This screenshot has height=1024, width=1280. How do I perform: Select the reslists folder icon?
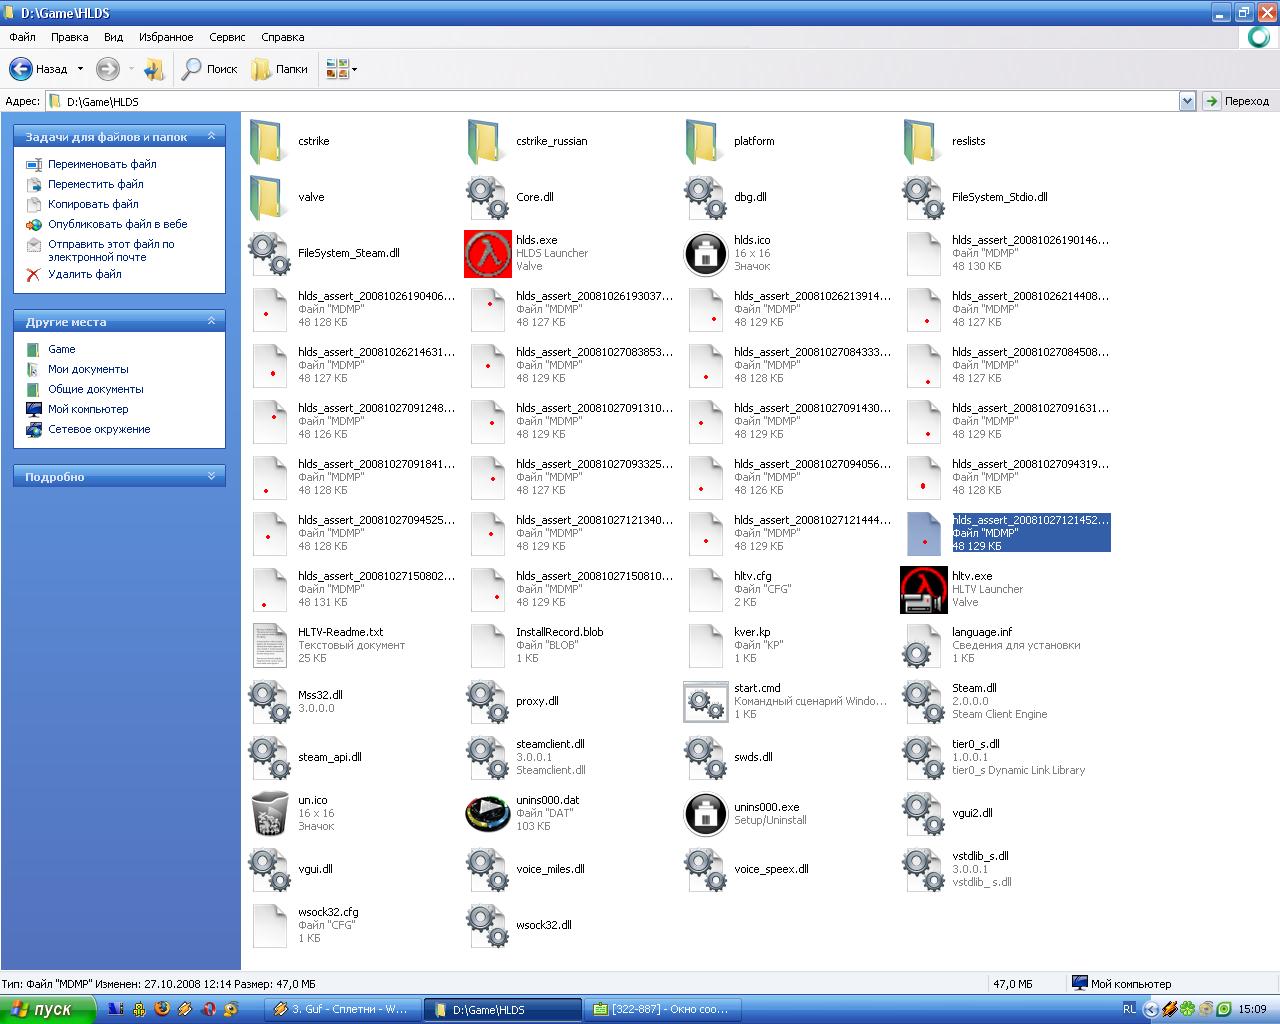[923, 141]
